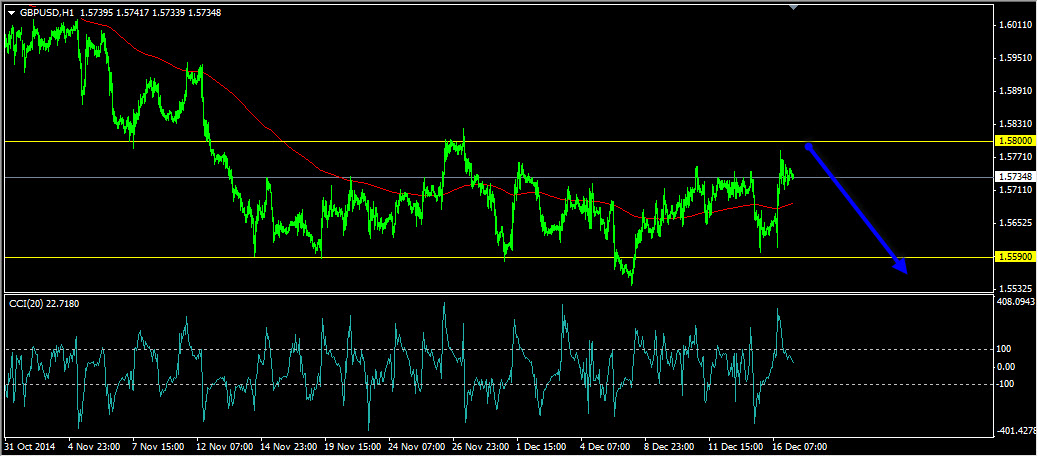Select the blue downward trend arrow
This screenshot has width=1038, height=457.
(855, 208)
